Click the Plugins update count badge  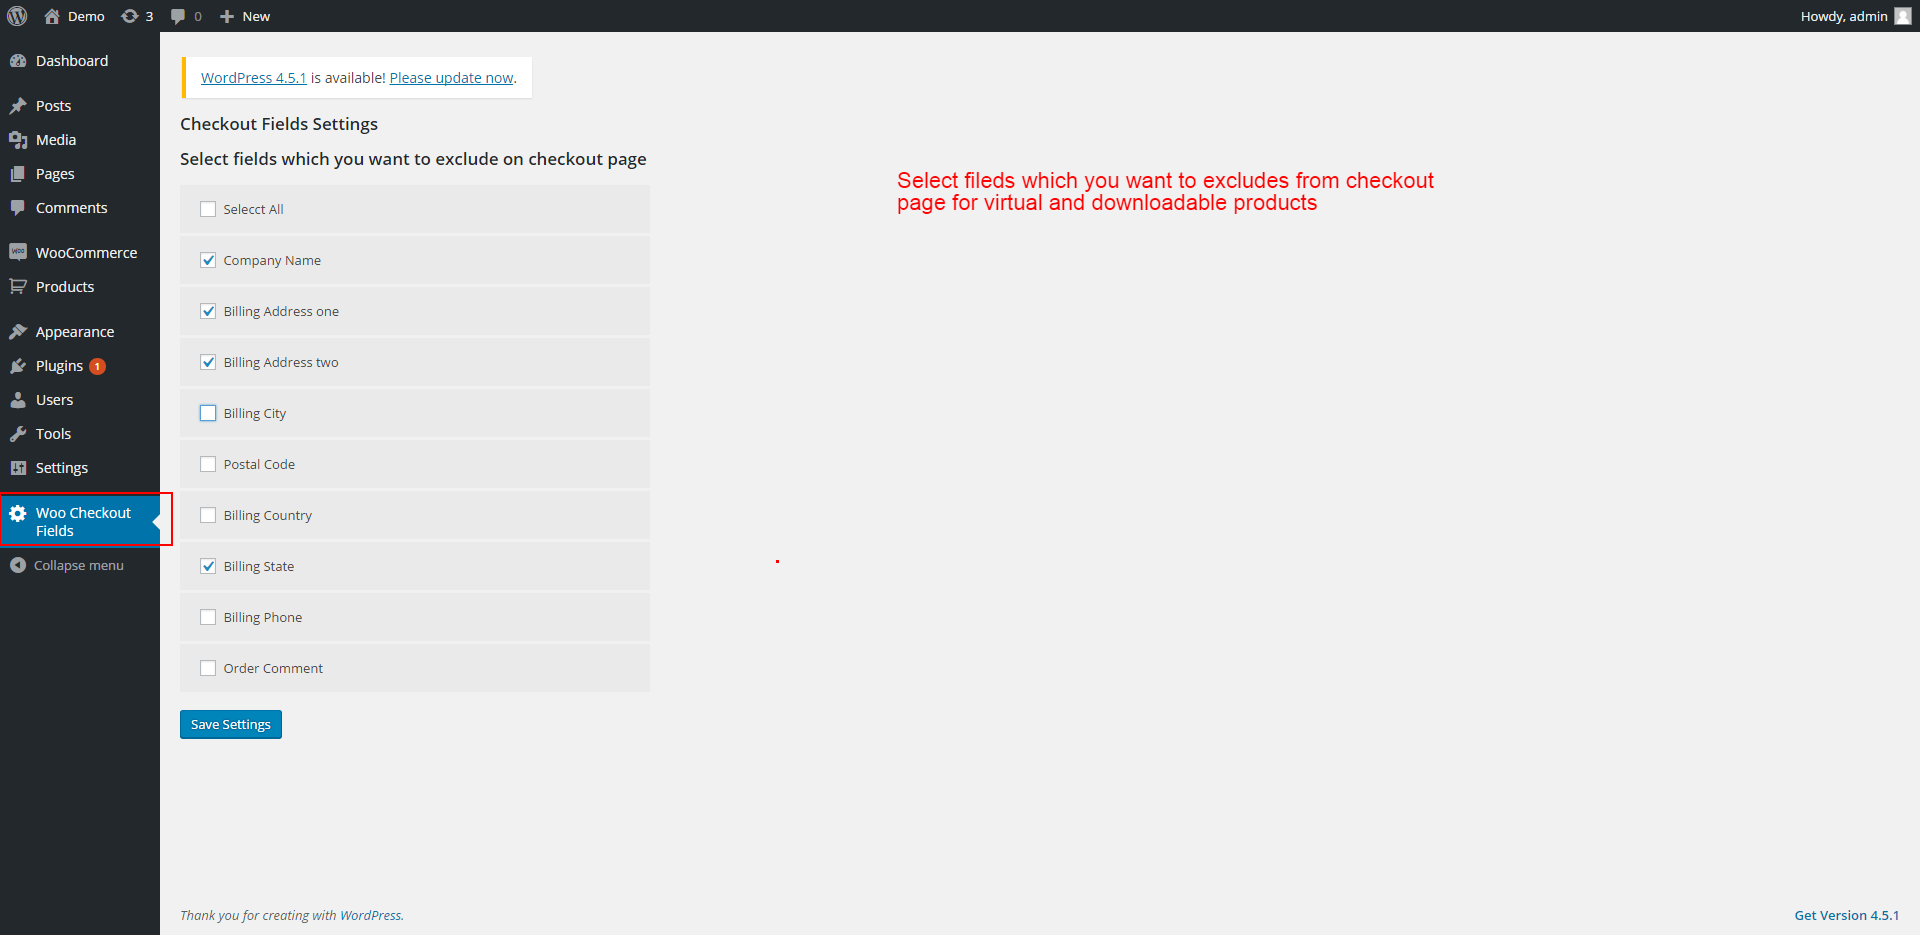tap(97, 366)
